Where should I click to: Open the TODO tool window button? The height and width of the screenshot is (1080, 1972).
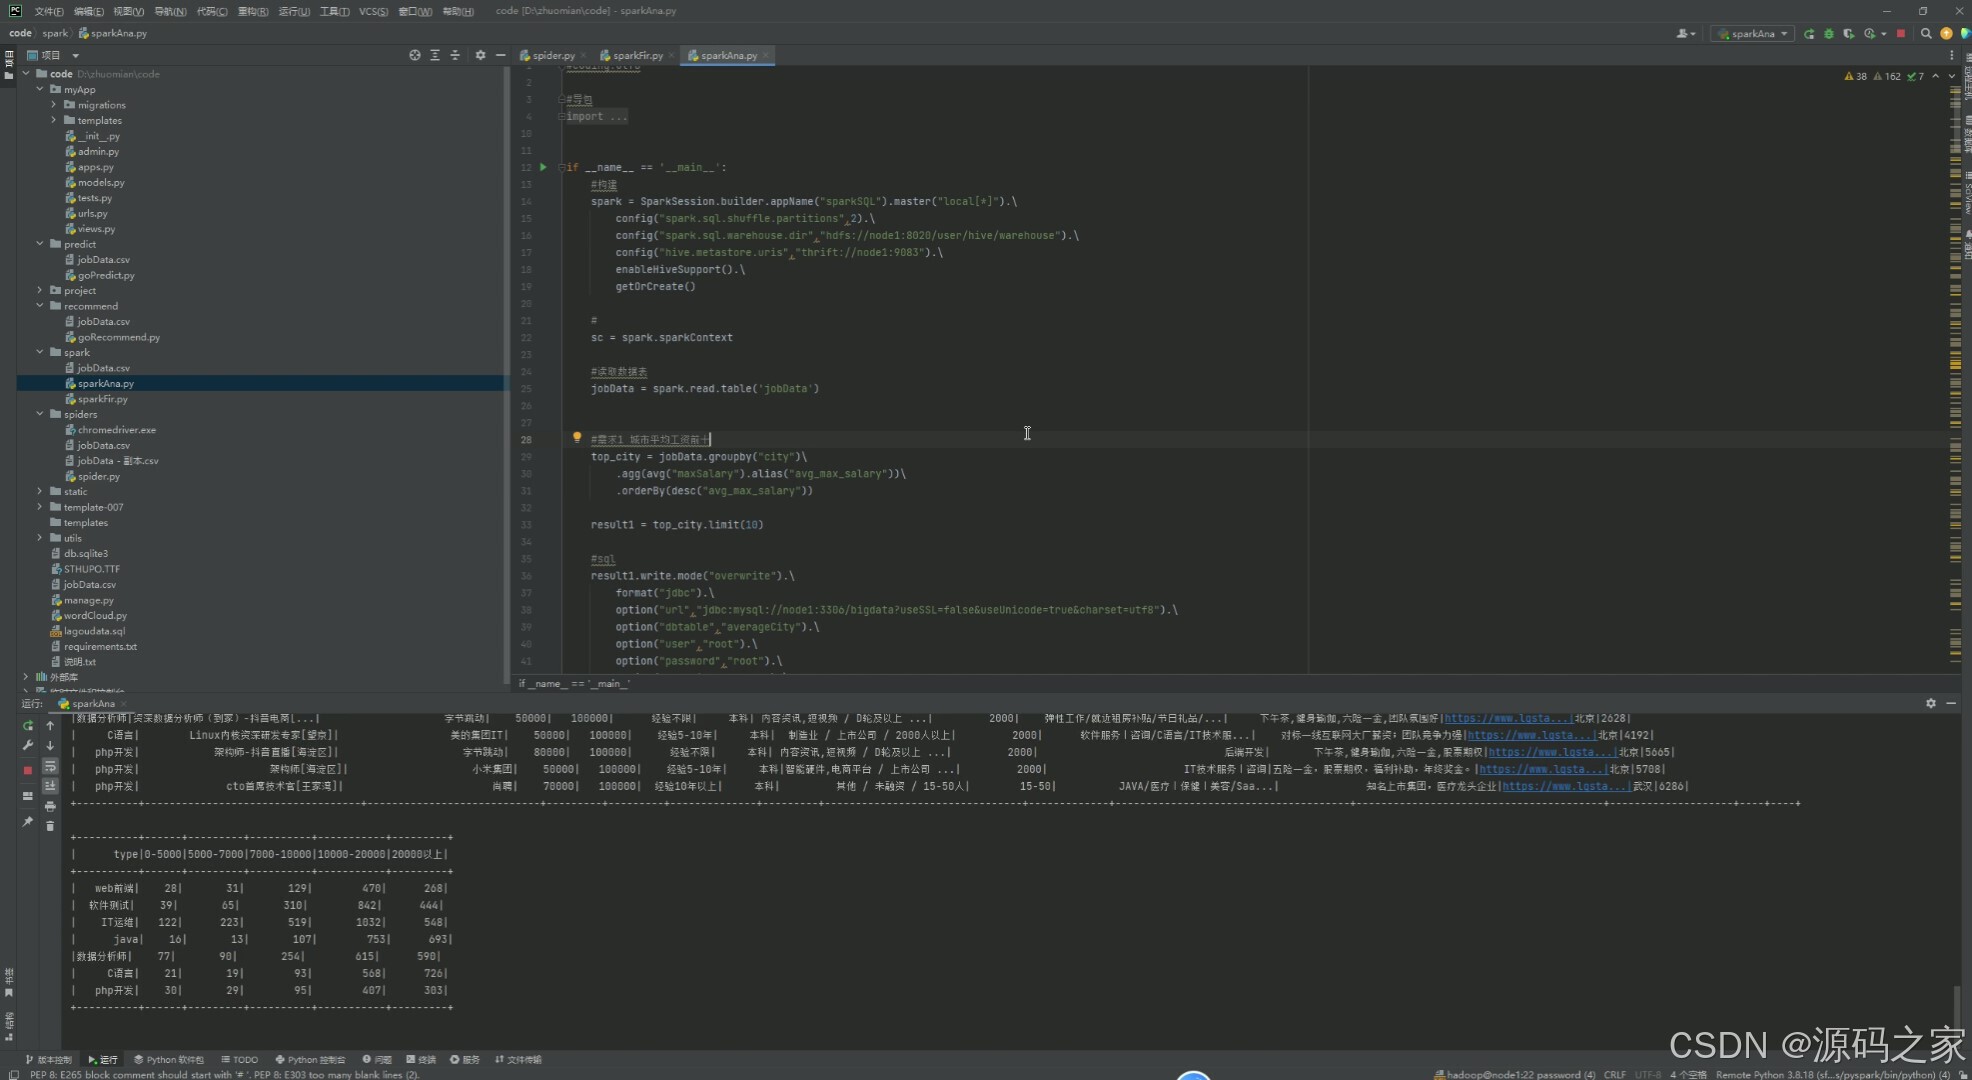(240, 1059)
